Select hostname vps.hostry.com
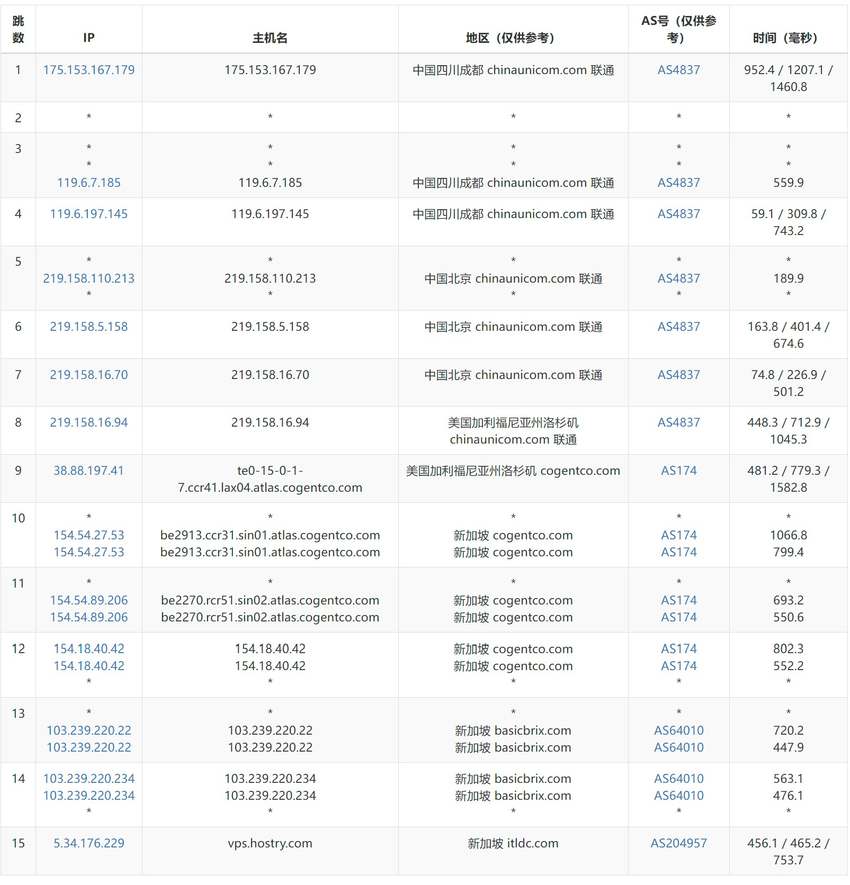 pyautogui.click(x=270, y=843)
